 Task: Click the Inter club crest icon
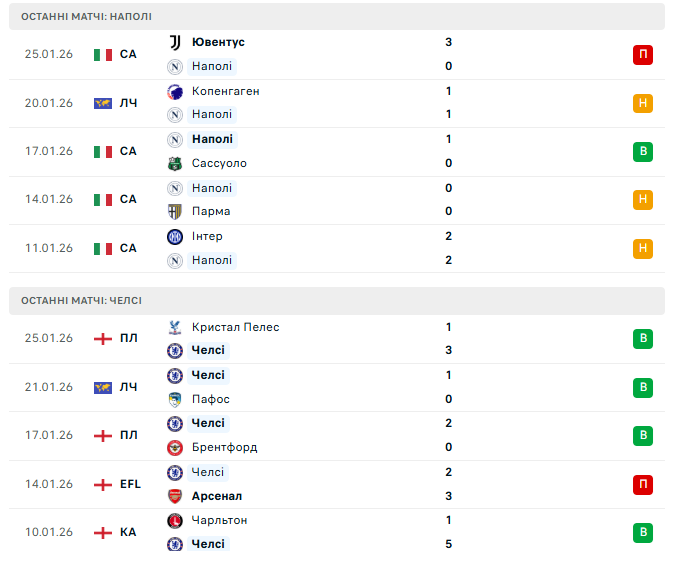tap(175, 236)
